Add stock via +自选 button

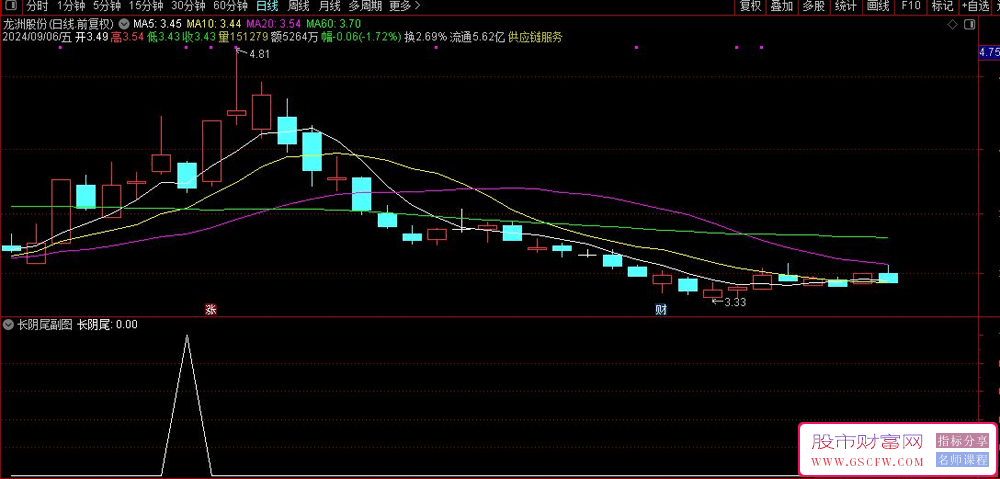pyautogui.click(x=974, y=6)
